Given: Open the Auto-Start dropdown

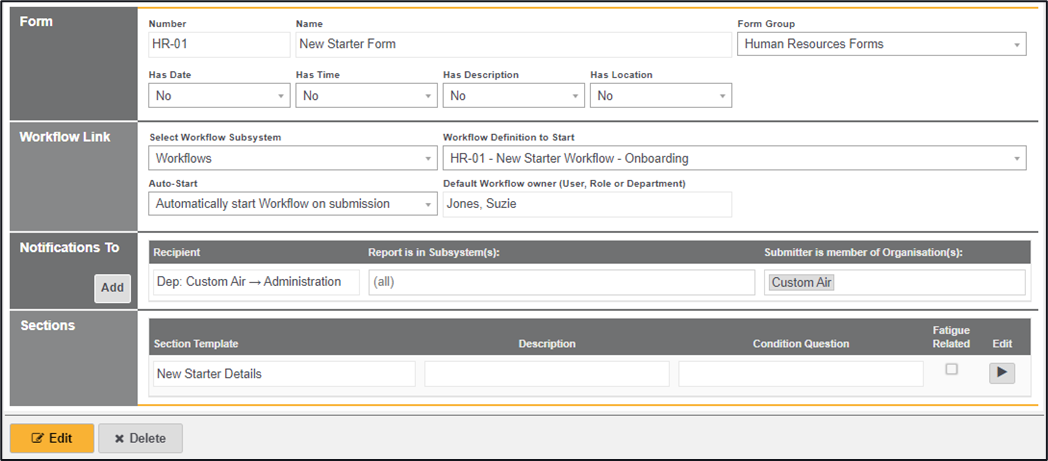Looking at the screenshot, I should (x=292, y=204).
